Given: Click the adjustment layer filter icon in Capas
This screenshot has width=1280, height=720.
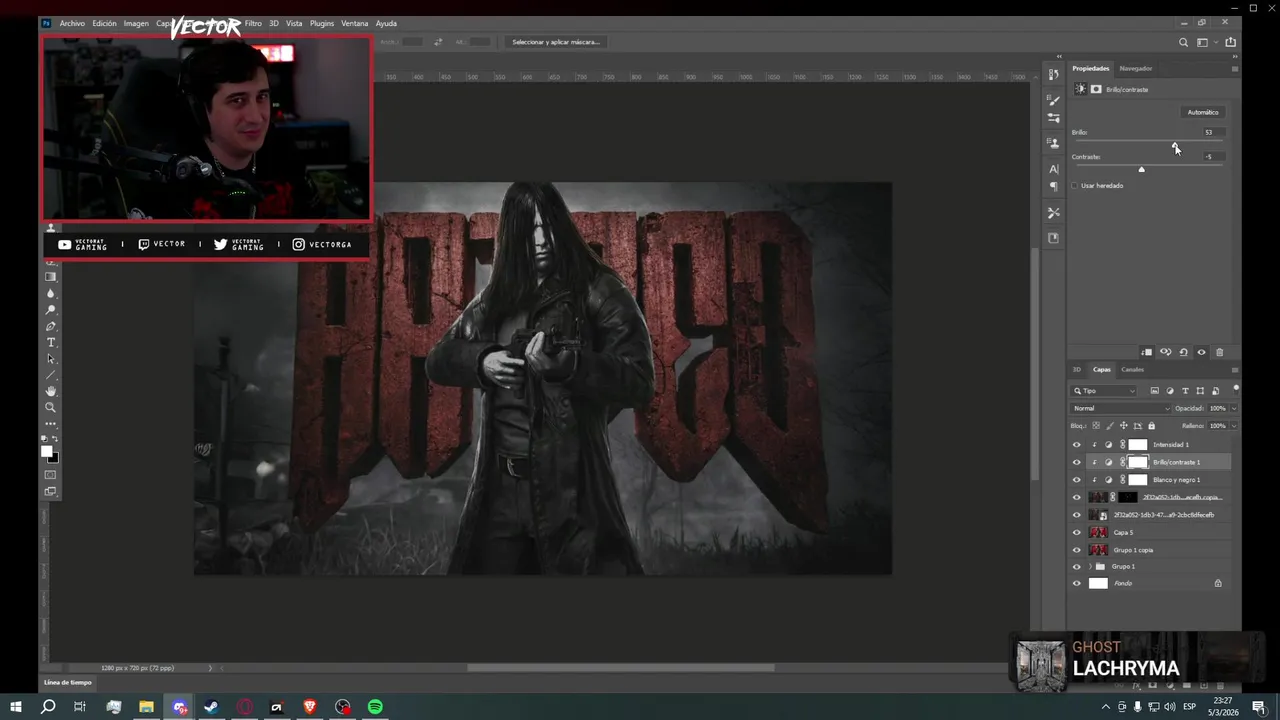Looking at the screenshot, I should point(1170,391).
